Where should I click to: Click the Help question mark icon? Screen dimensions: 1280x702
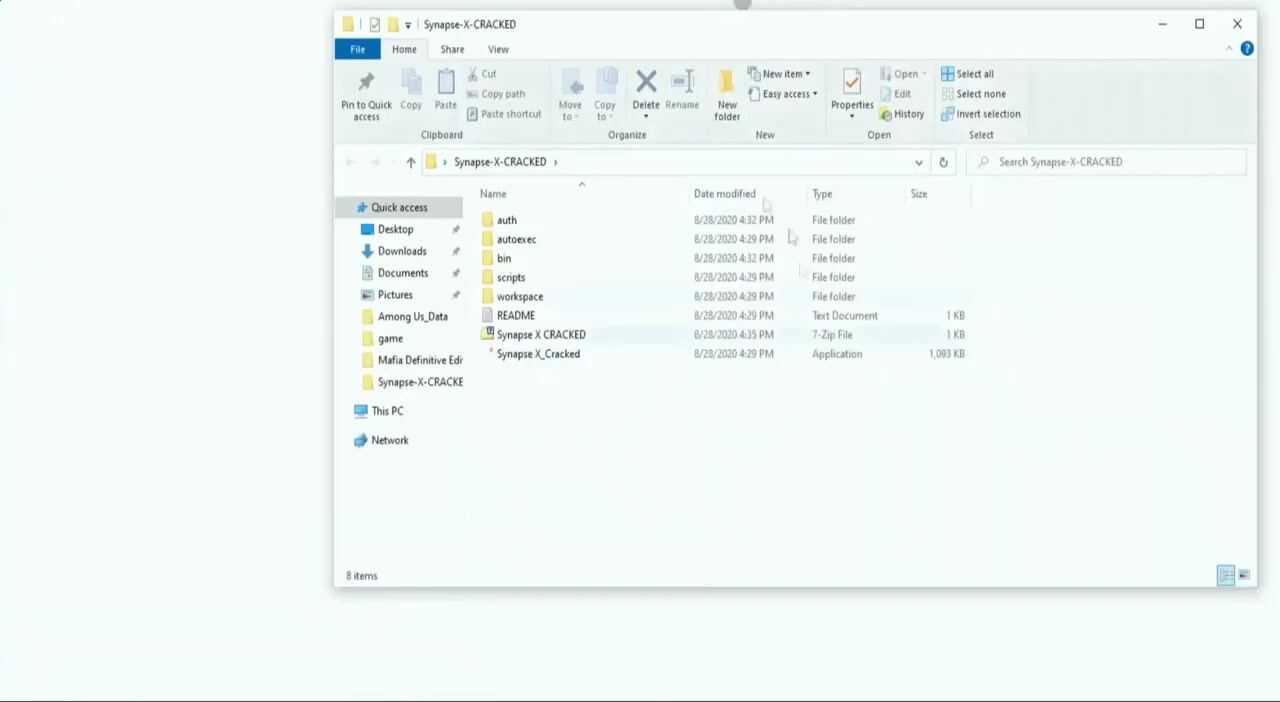pyautogui.click(x=1247, y=49)
